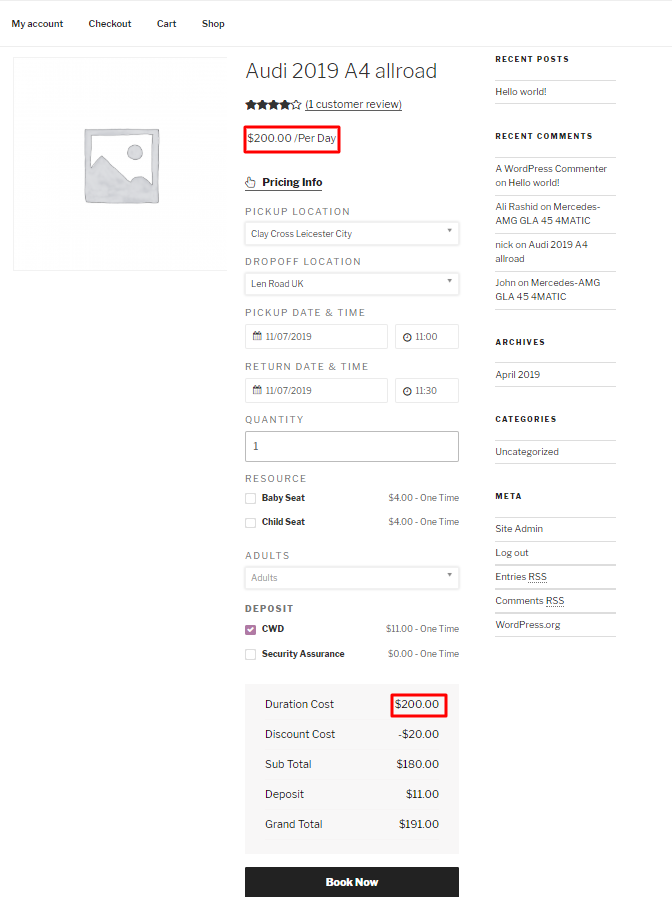The image size is (672, 897).
Task: Open the Entries RSS link
Action: [x=521, y=577]
